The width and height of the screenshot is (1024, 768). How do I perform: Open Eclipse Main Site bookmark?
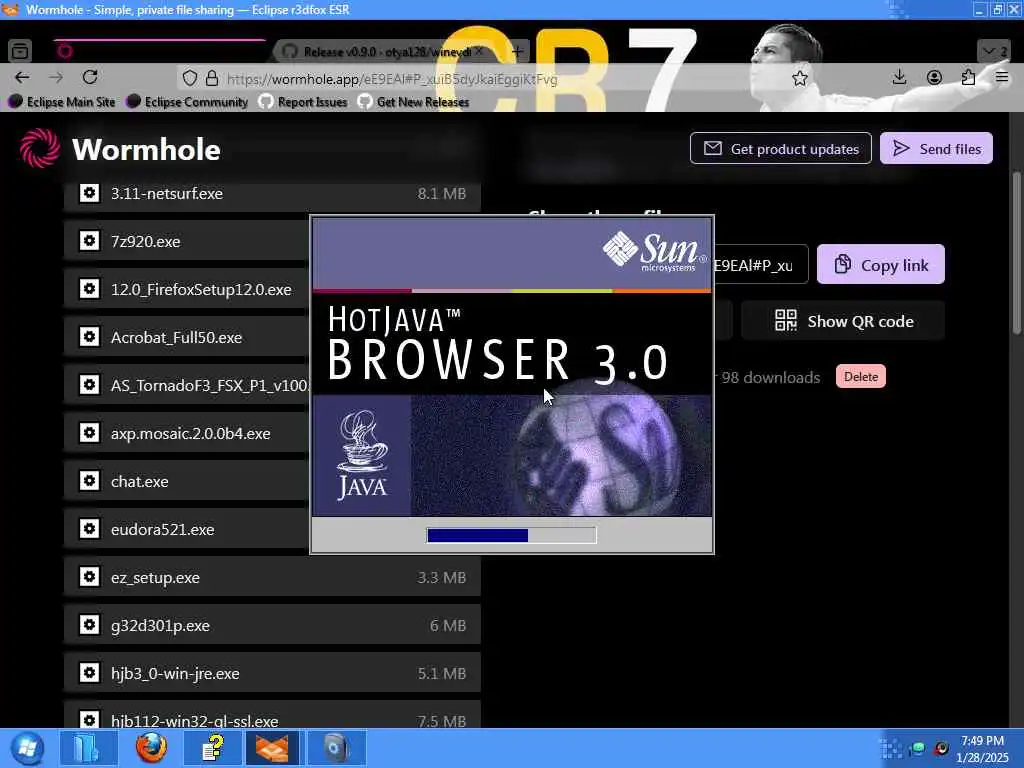click(x=62, y=102)
